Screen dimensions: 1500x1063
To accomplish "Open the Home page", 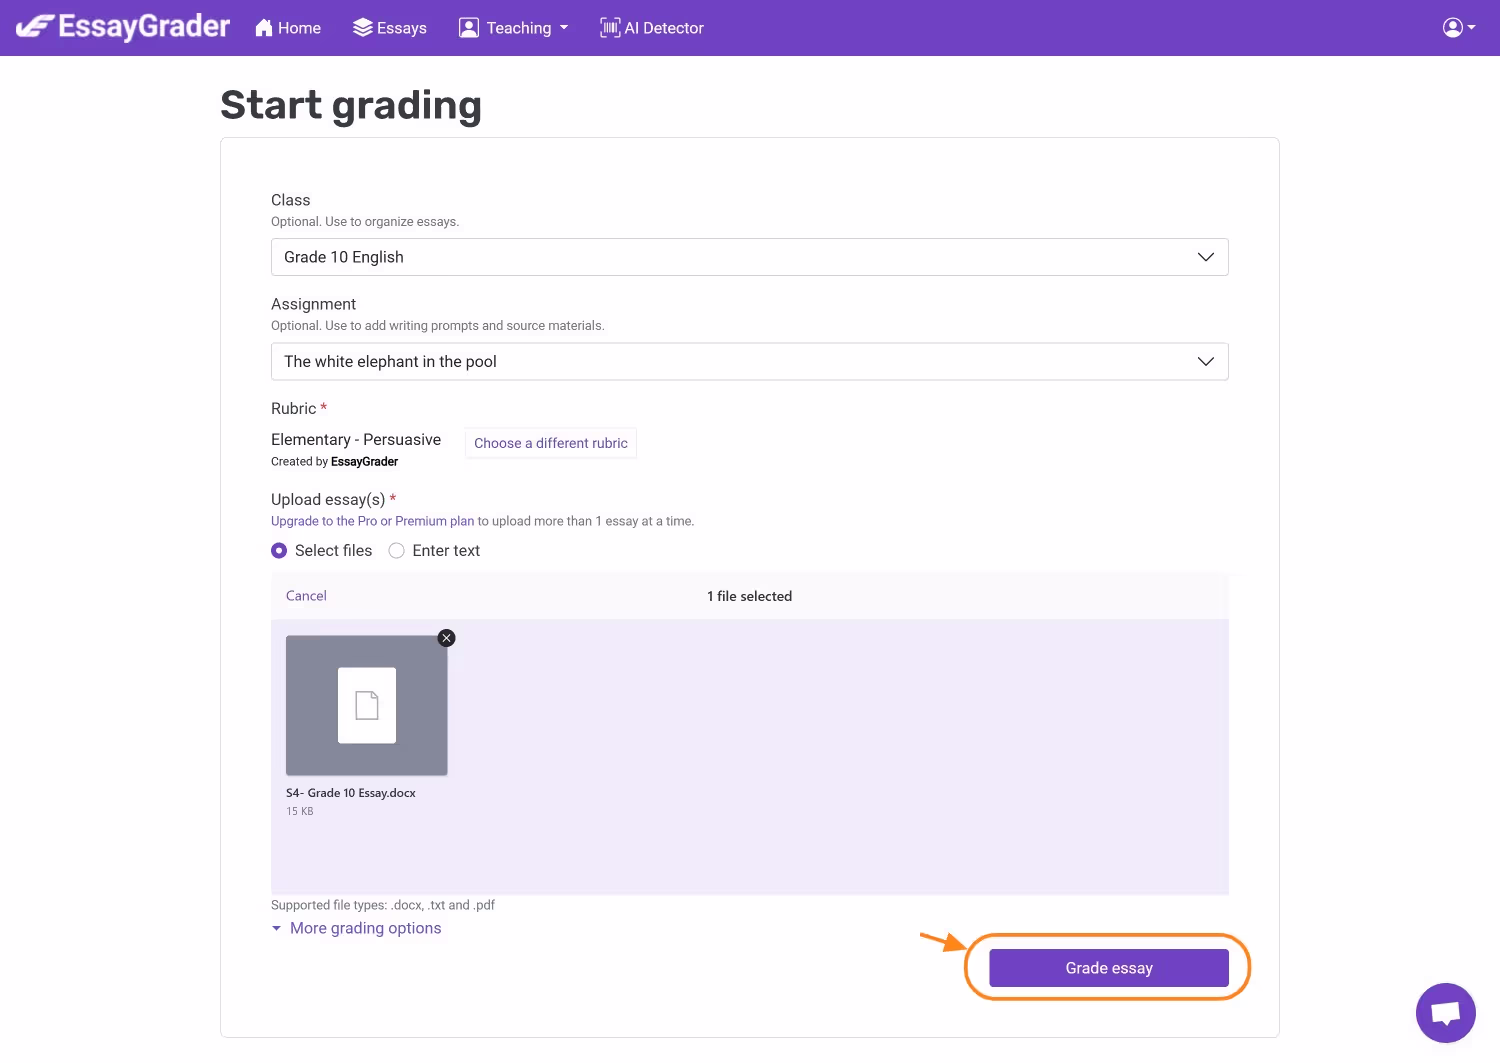I will click(288, 28).
